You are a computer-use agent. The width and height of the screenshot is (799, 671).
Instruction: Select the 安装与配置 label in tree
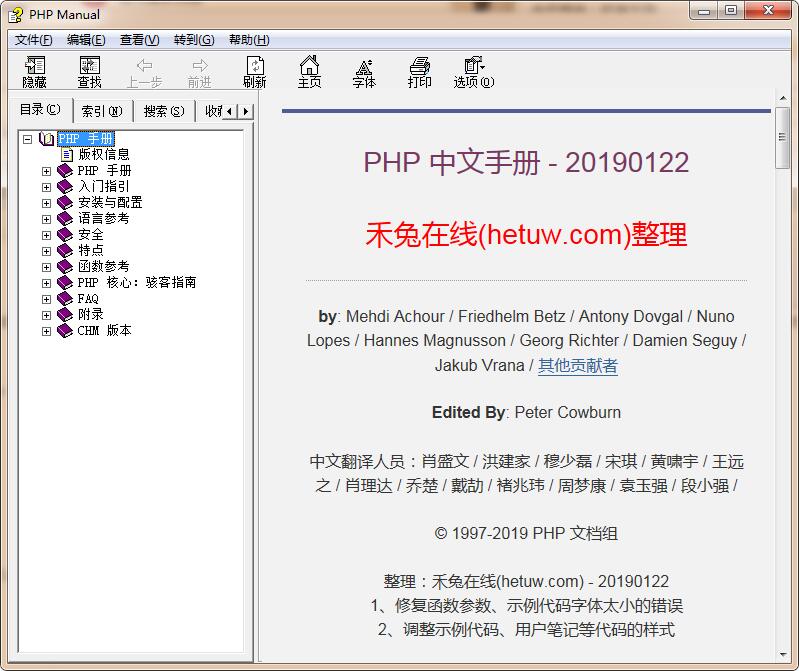110,202
